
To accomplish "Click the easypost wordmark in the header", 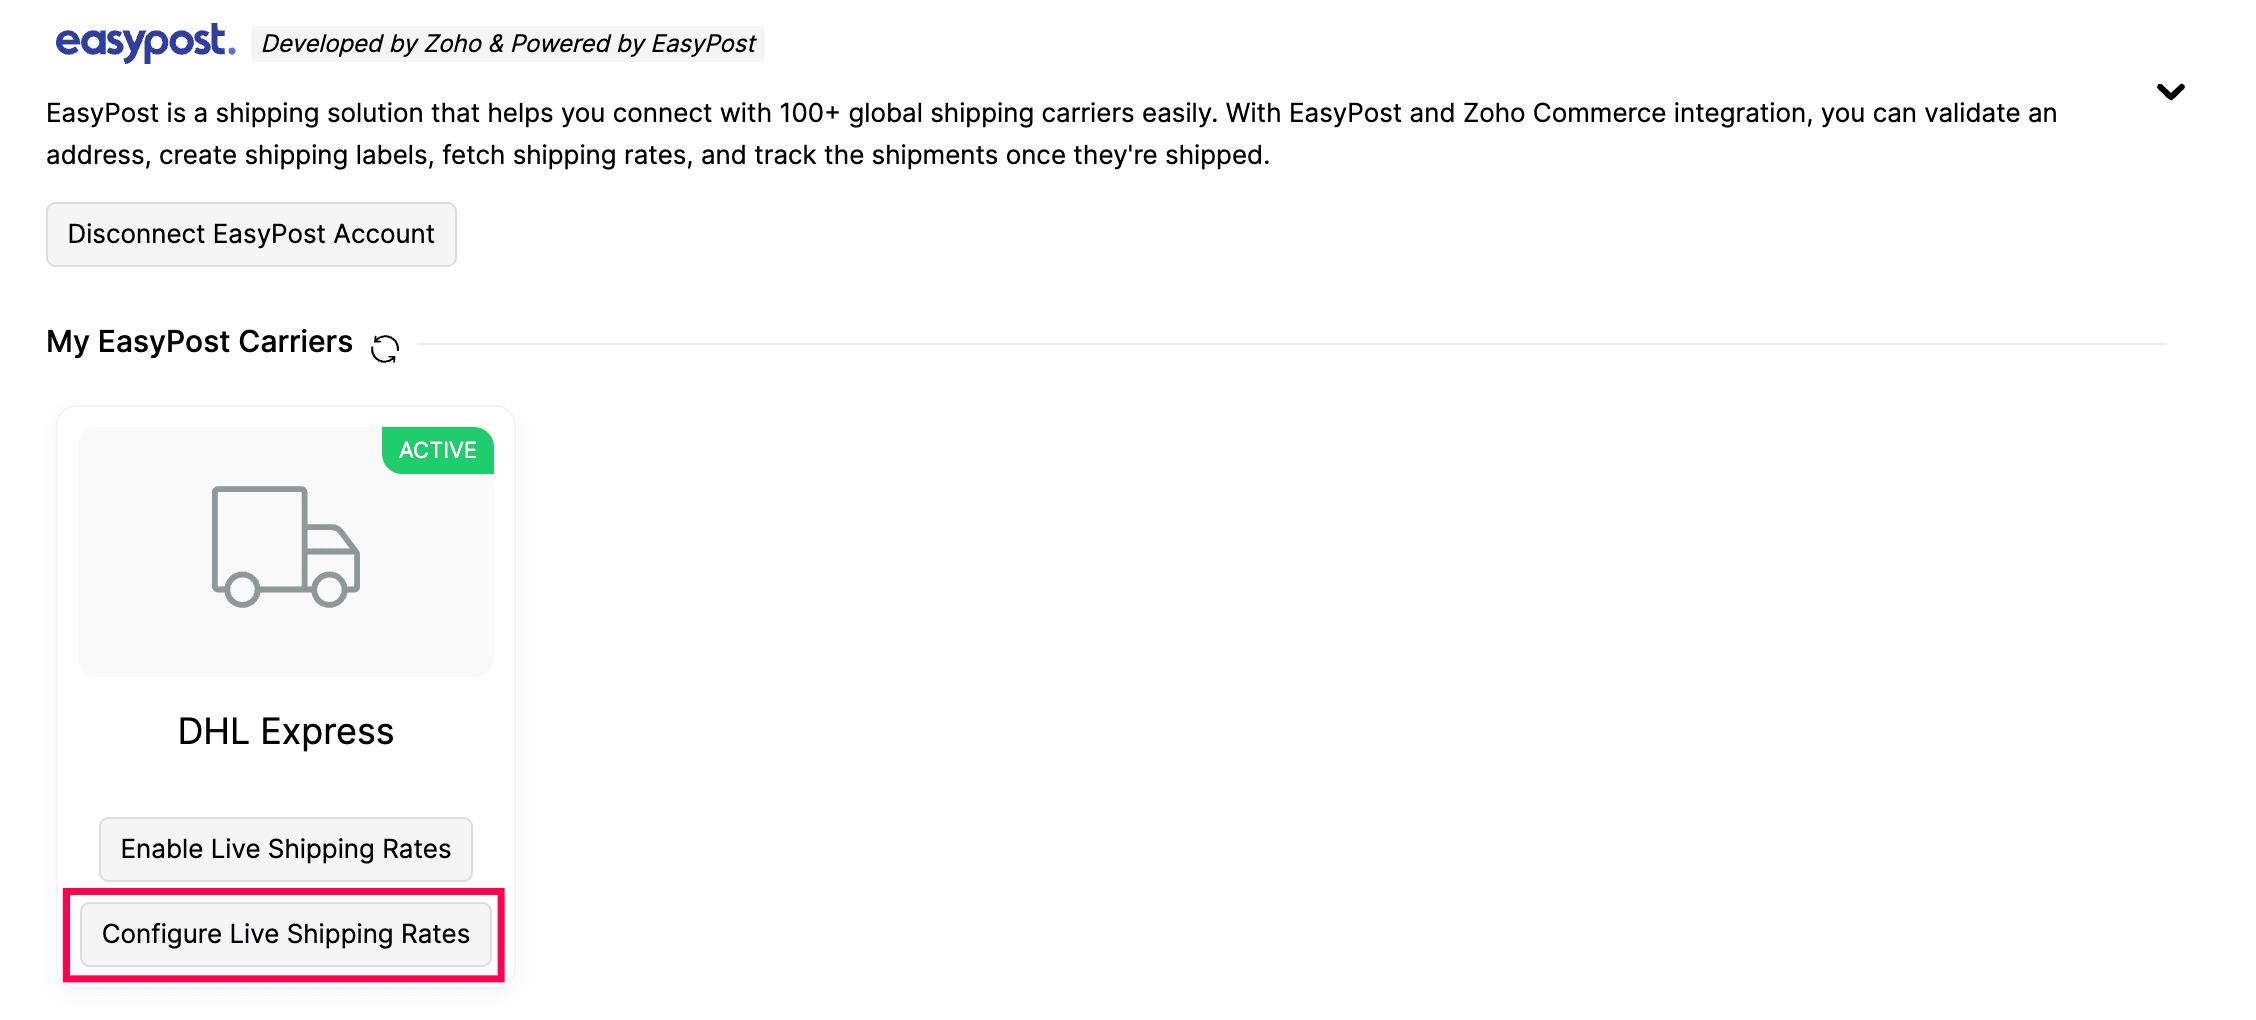I will click(144, 41).
